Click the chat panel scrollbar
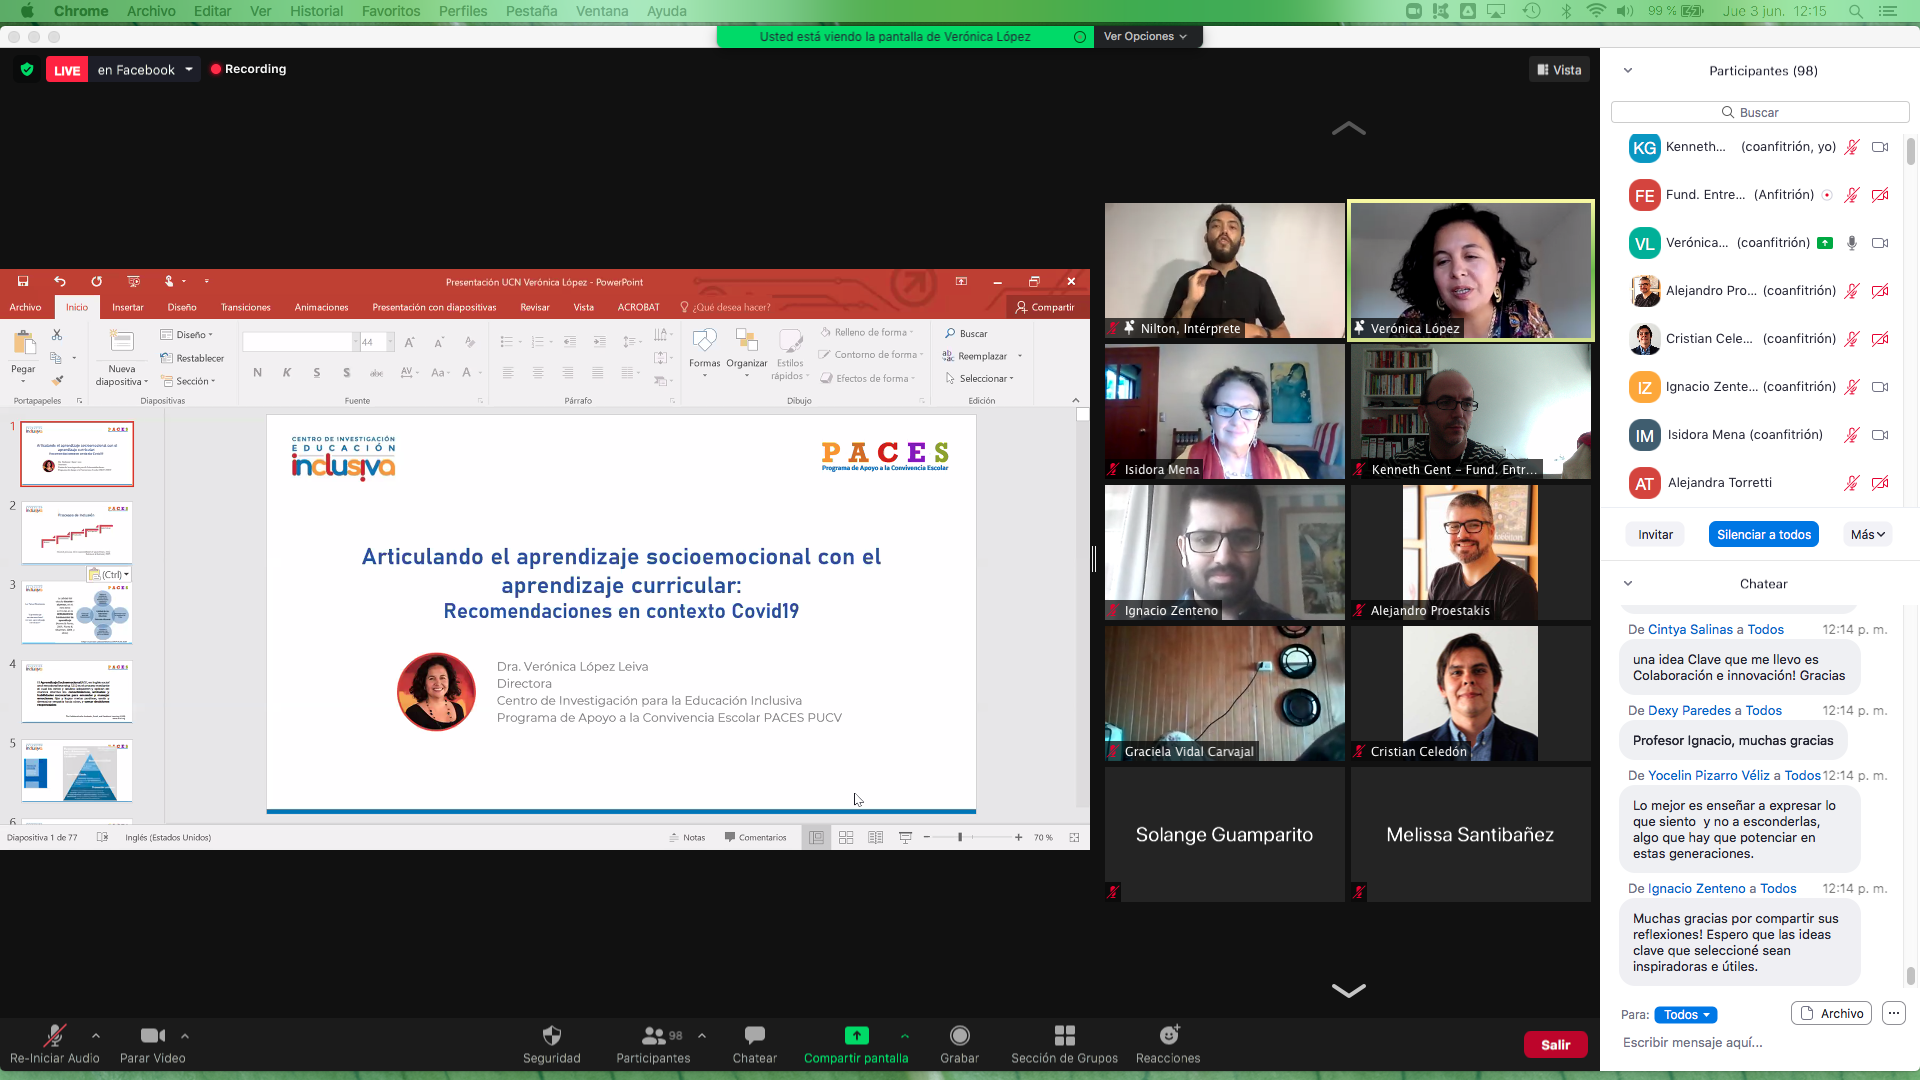 point(1910,975)
